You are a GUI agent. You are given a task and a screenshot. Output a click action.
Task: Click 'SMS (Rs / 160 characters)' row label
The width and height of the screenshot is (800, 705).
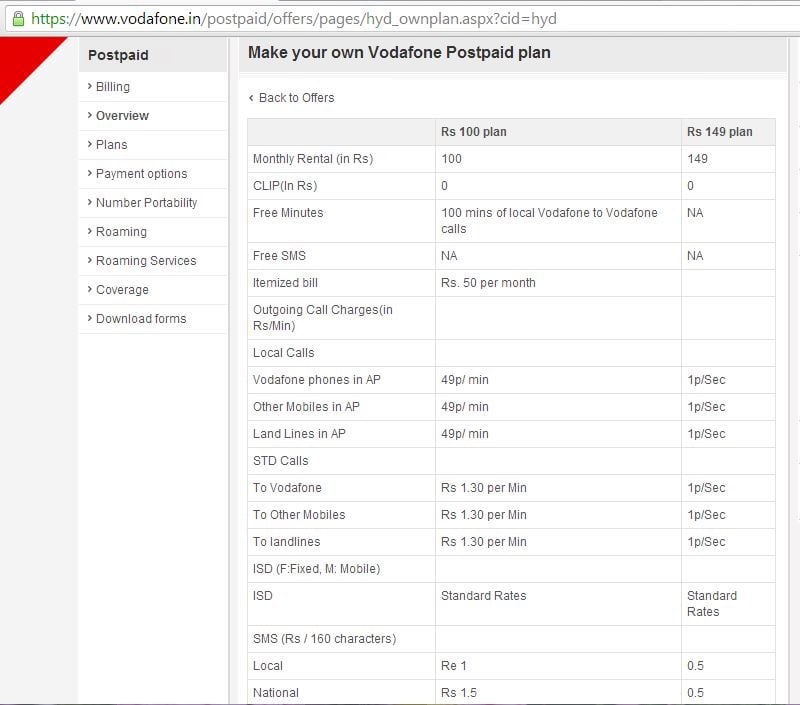(324, 639)
